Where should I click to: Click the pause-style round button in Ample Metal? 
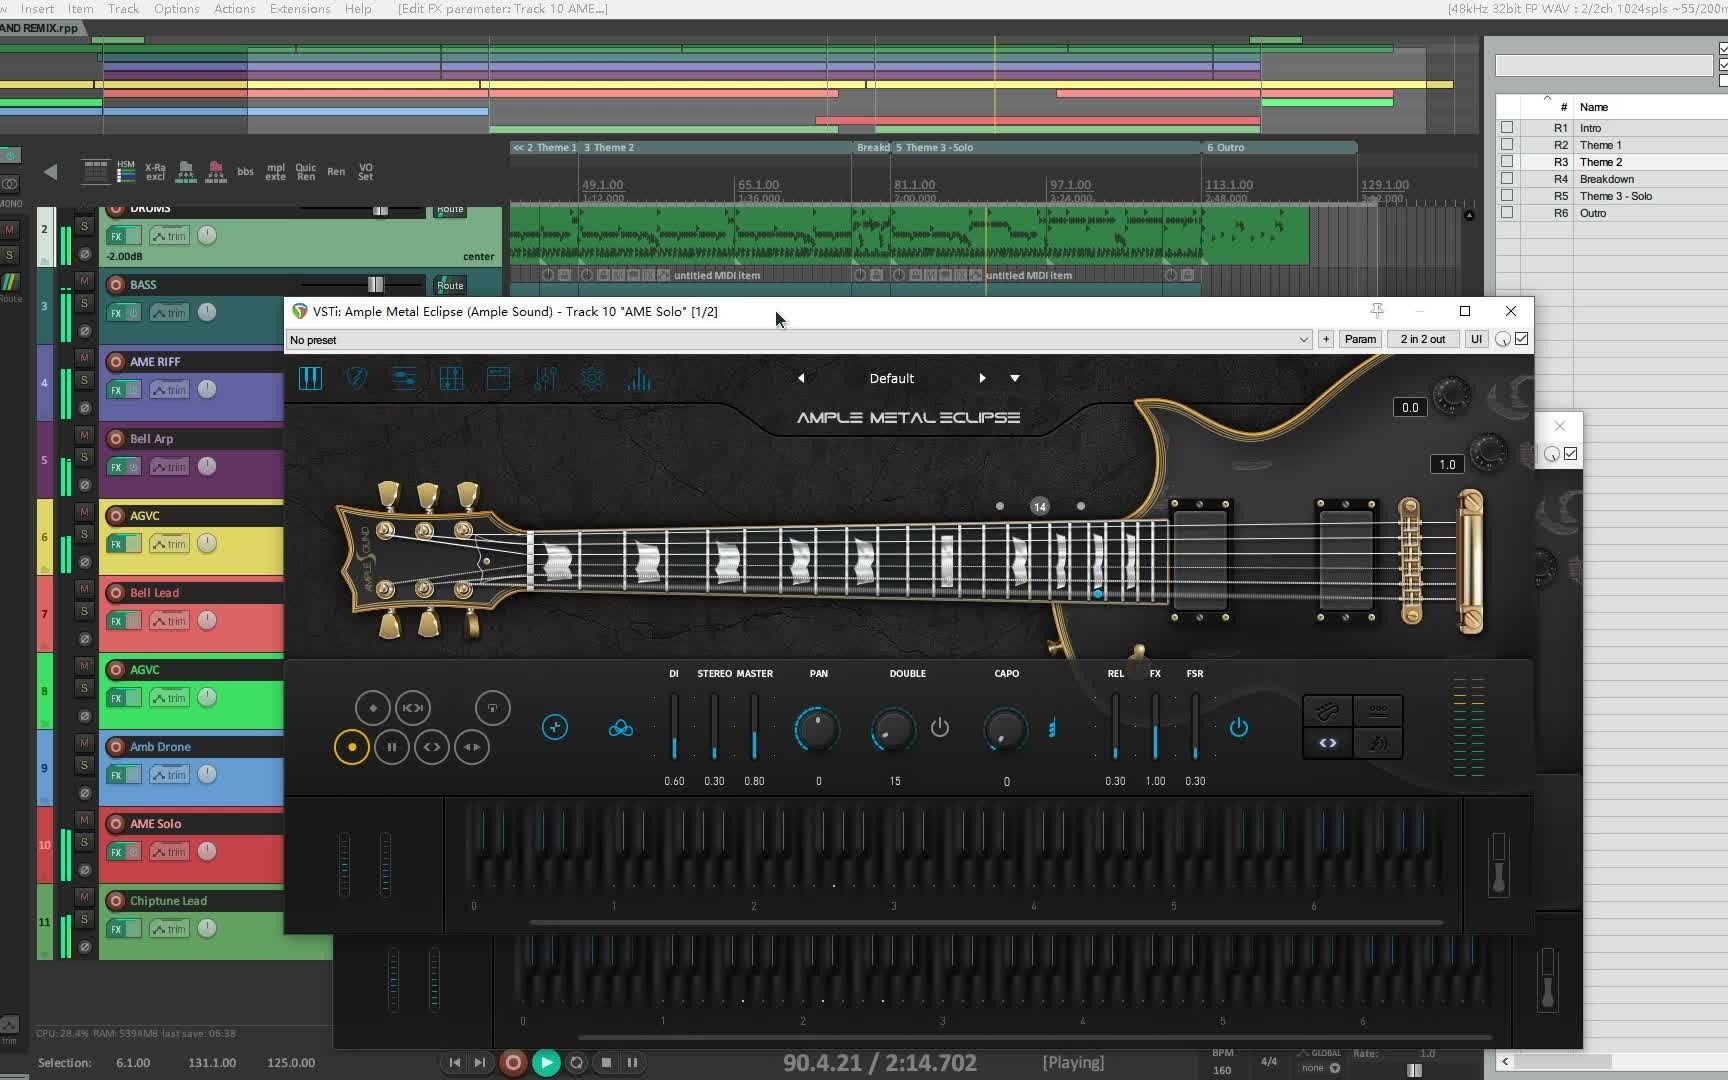(392, 747)
